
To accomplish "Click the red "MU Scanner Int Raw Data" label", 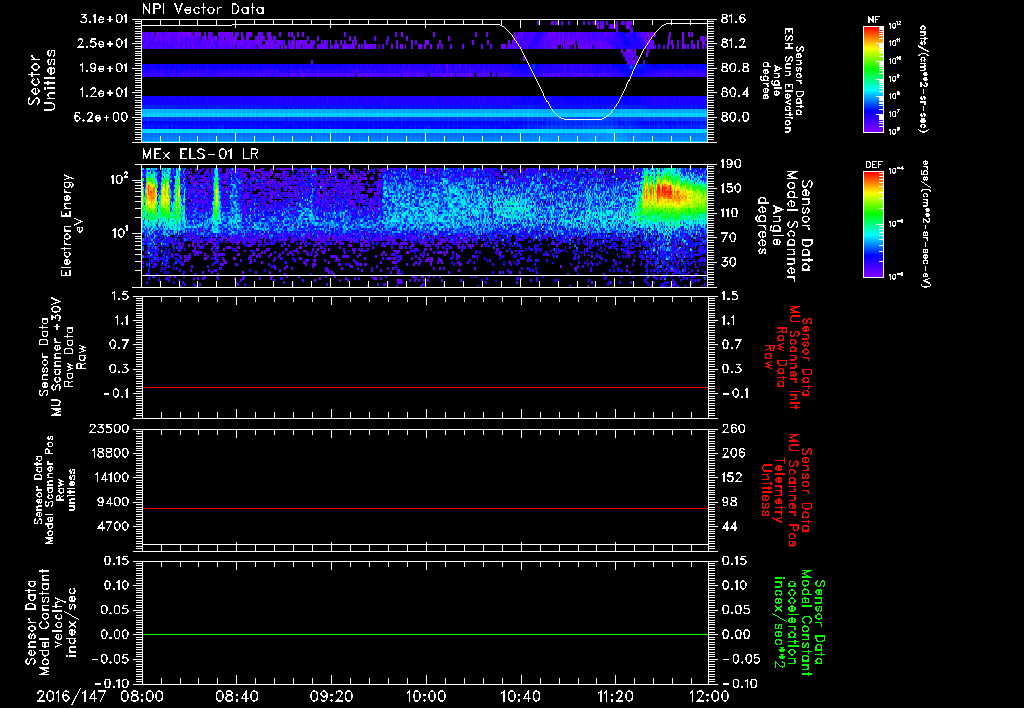I will (787, 357).
